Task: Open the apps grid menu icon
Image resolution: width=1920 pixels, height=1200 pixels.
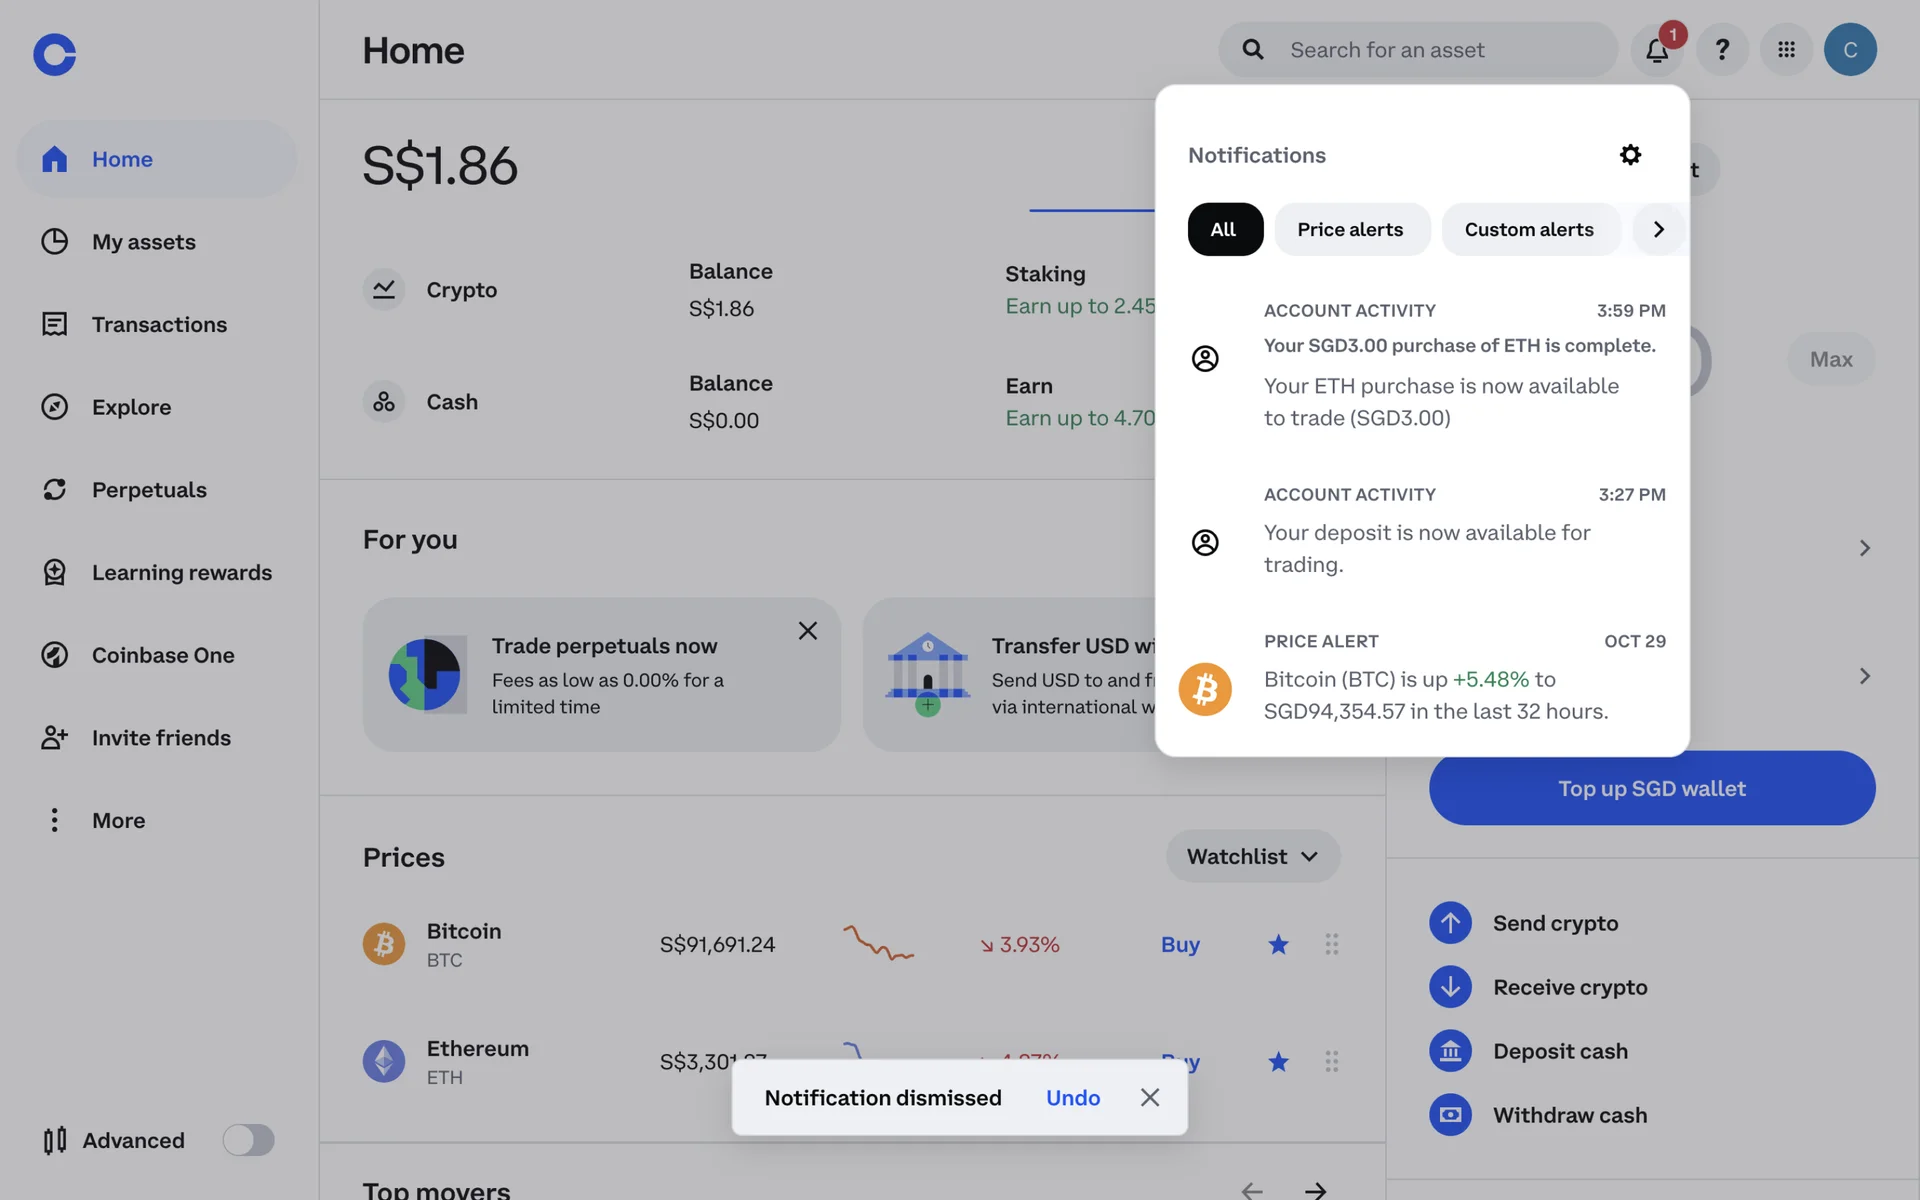Action: (1786, 50)
